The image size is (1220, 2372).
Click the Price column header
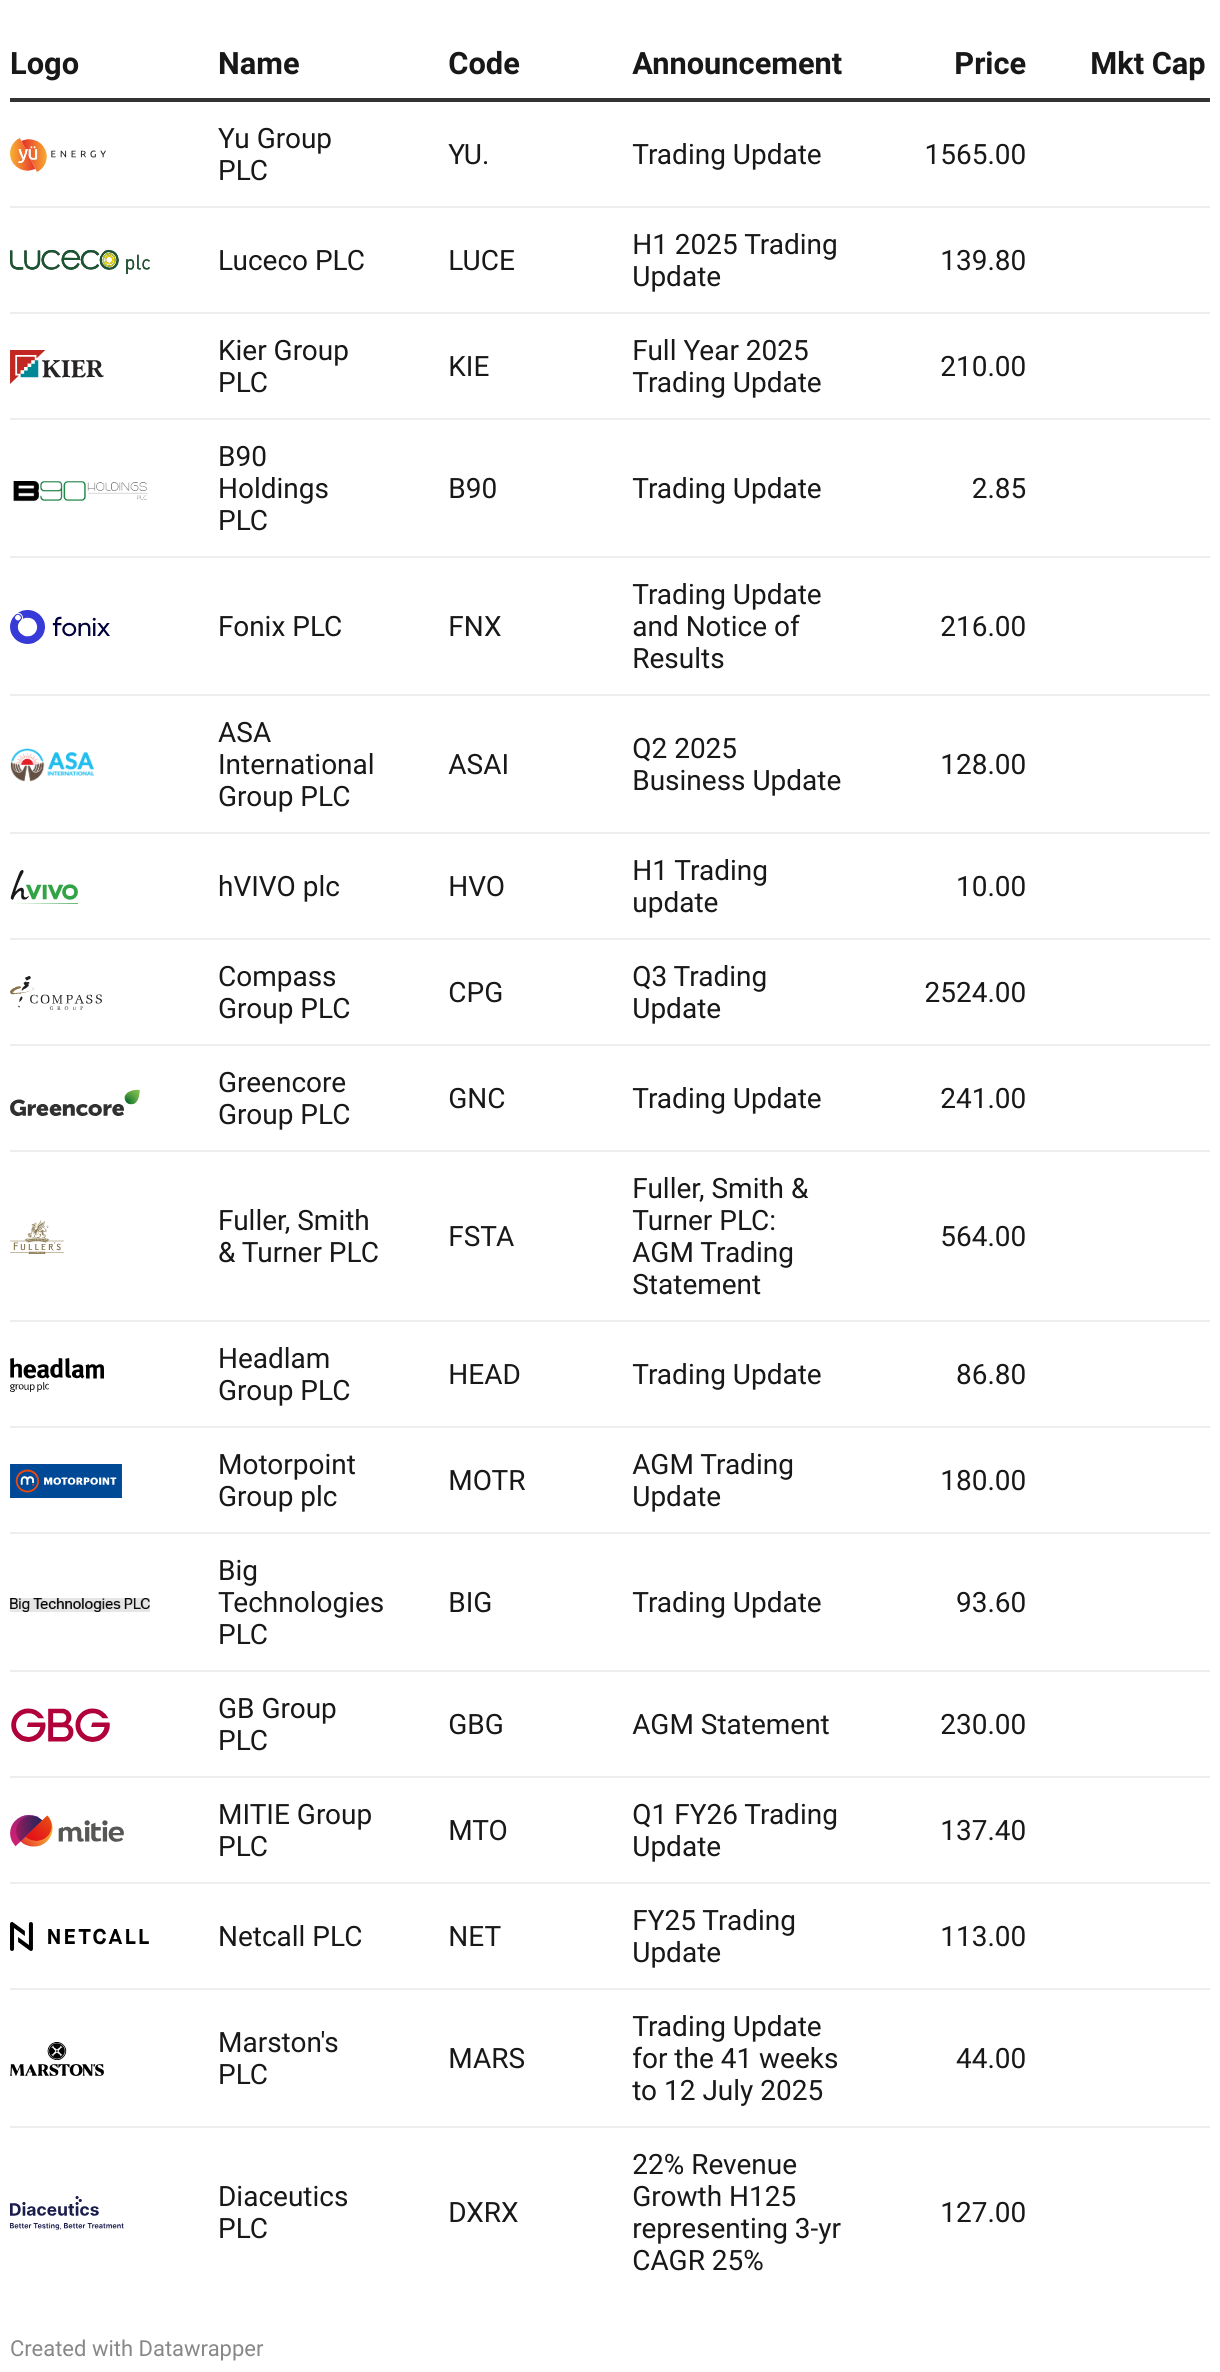(989, 64)
